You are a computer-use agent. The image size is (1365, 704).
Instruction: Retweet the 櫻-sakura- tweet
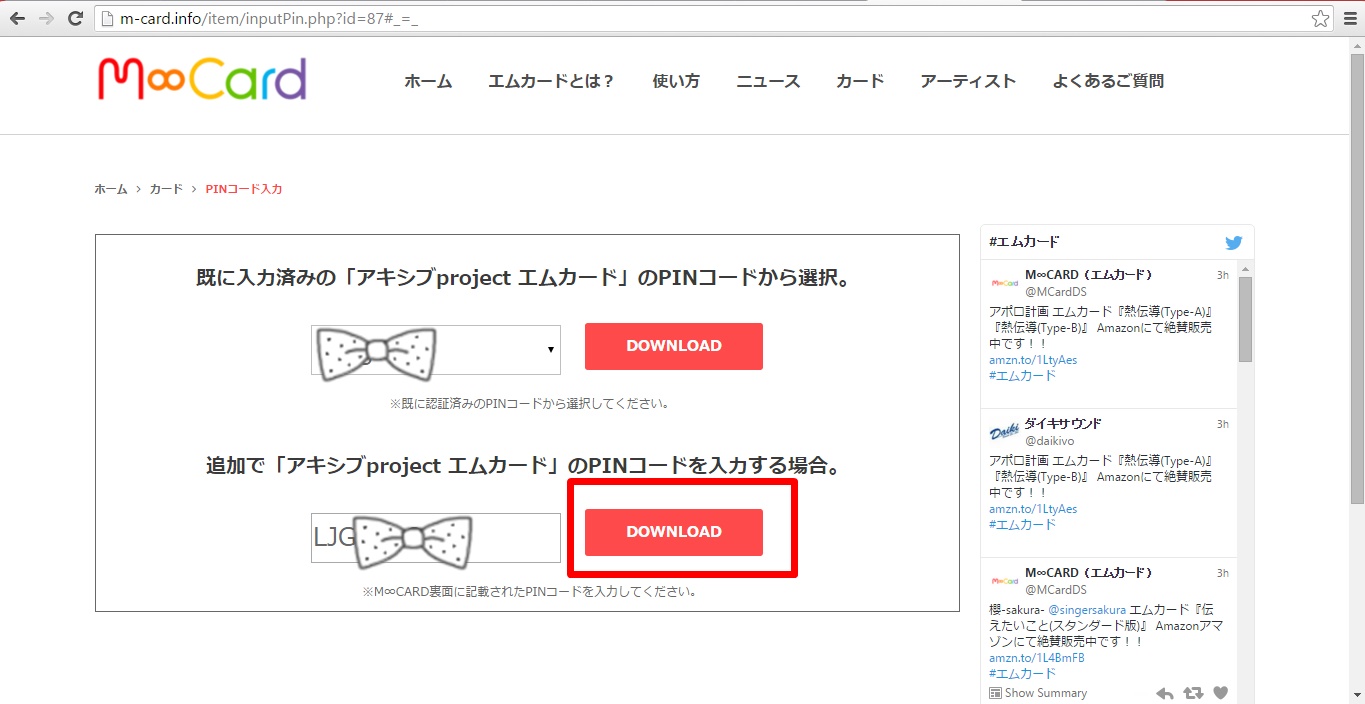(x=1193, y=693)
